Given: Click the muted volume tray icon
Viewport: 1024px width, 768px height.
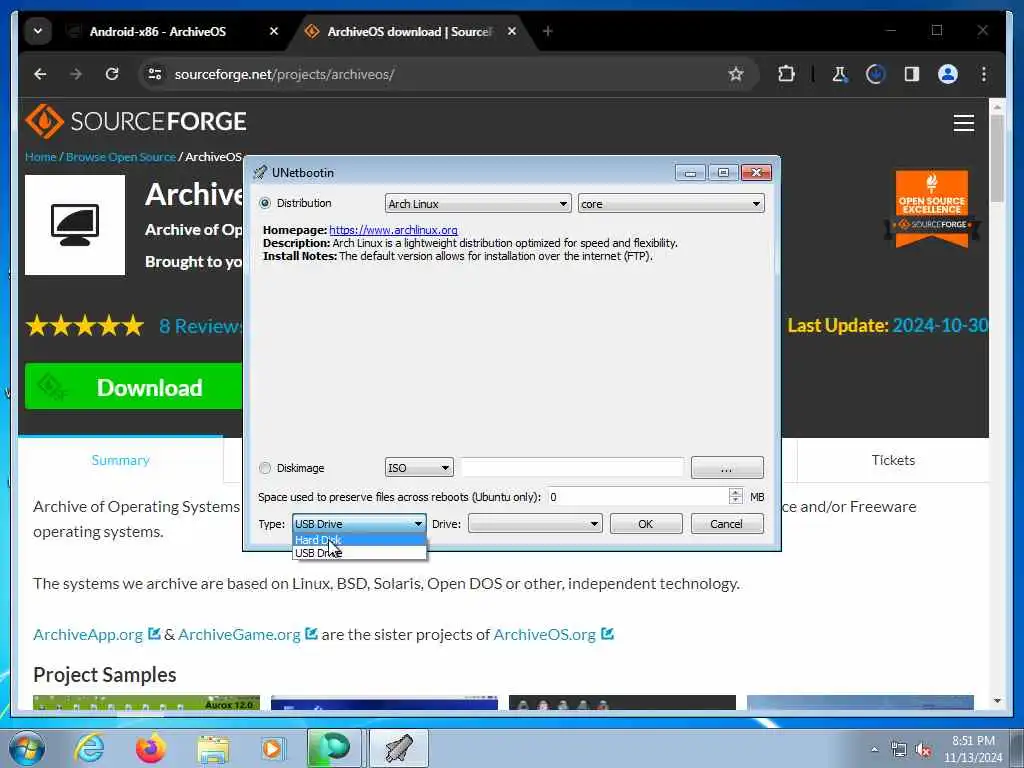Looking at the screenshot, I should point(923,750).
